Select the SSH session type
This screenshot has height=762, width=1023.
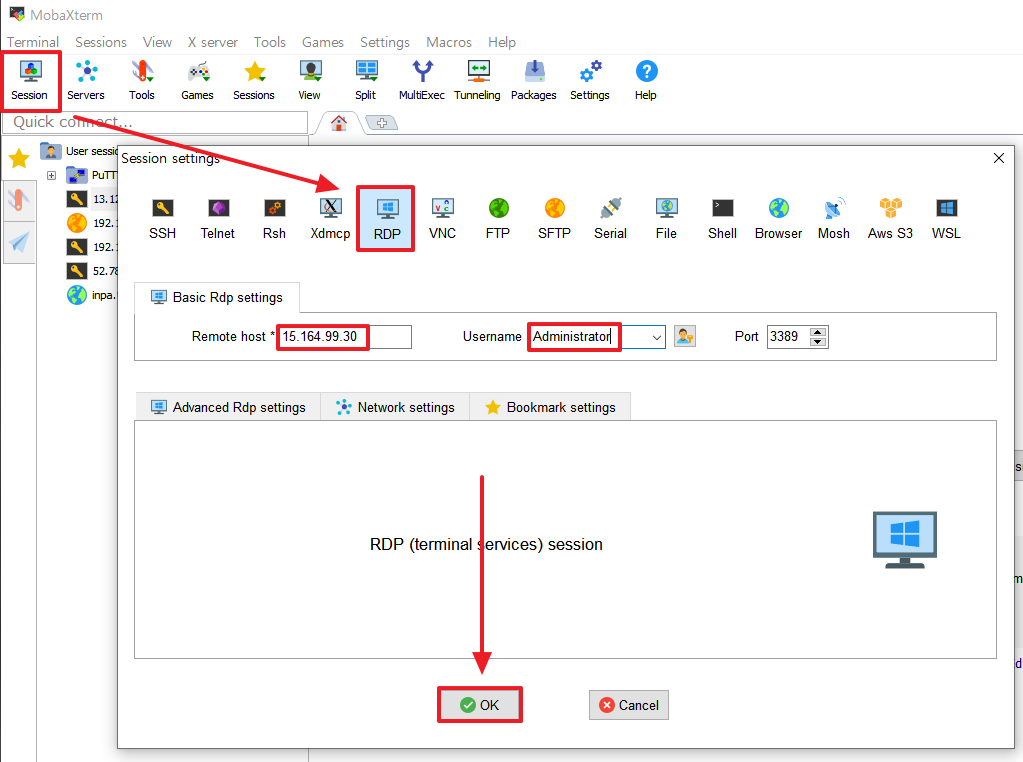tap(162, 219)
